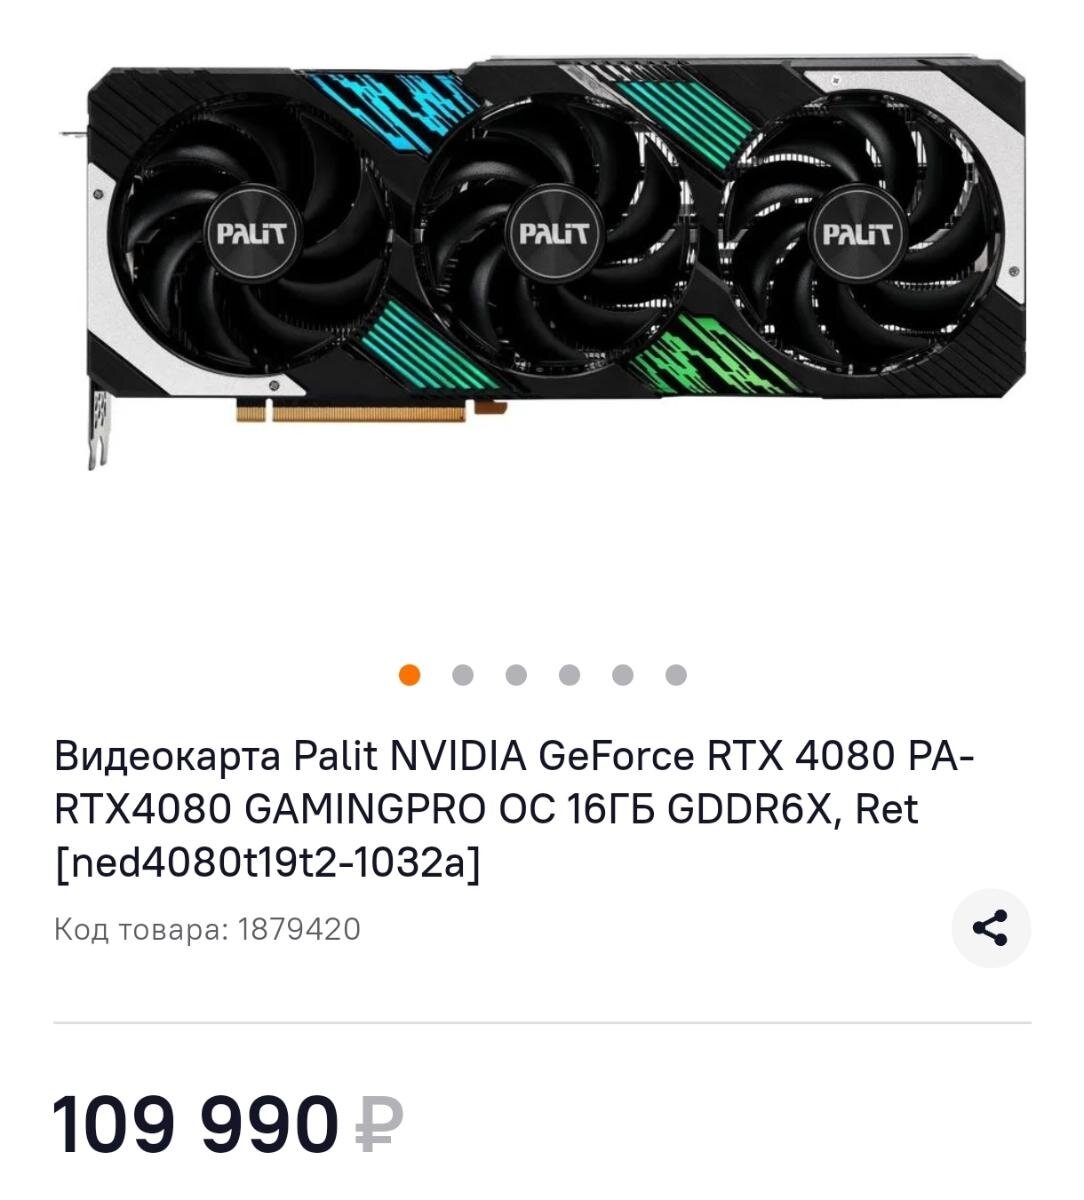1084x1200 pixels.
Task: Select the last carousel image dot
Action: (676, 675)
